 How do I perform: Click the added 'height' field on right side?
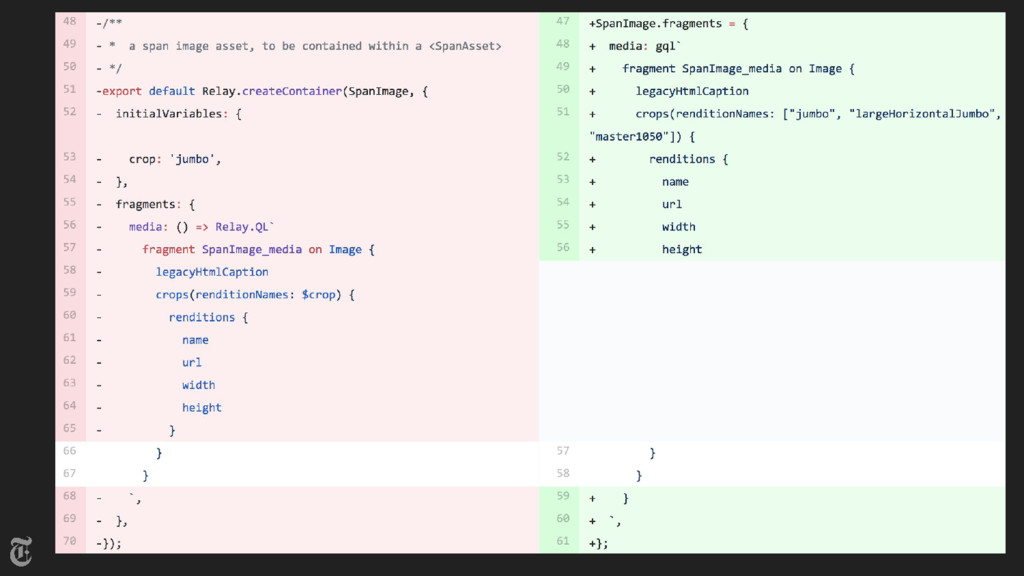pos(682,249)
